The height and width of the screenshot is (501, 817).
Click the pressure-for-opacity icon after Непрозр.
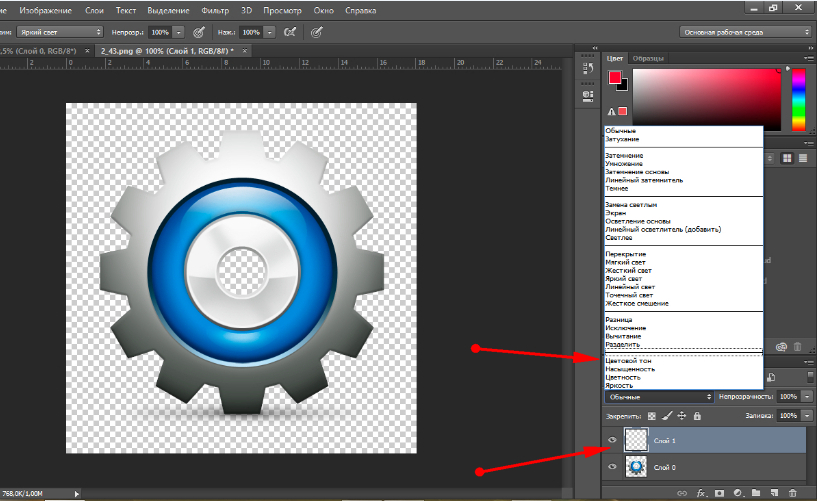pyautogui.click(x=199, y=32)
